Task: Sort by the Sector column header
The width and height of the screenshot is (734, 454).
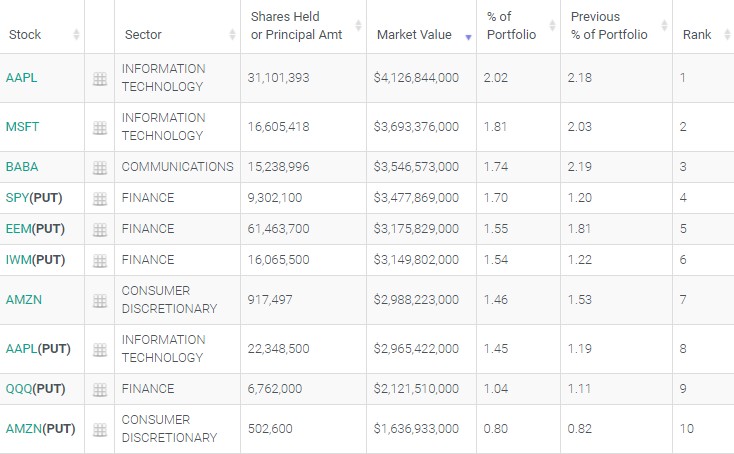Action: 143,35
